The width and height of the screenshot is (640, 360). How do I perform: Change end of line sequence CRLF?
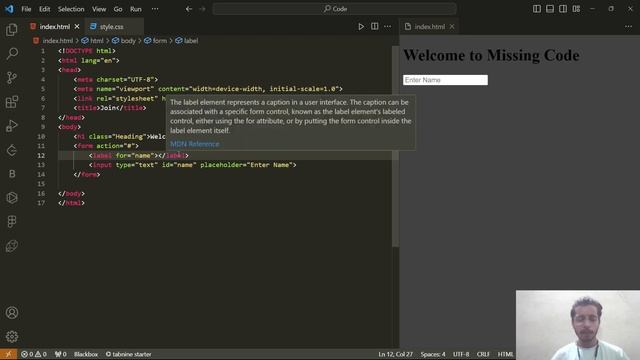(483, 354)
